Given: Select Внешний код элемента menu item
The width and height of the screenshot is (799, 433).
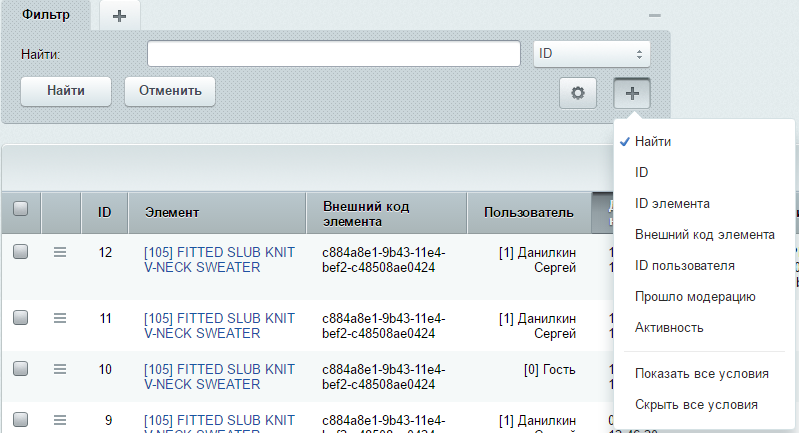Looking at the screenshot, I should 705,235.
